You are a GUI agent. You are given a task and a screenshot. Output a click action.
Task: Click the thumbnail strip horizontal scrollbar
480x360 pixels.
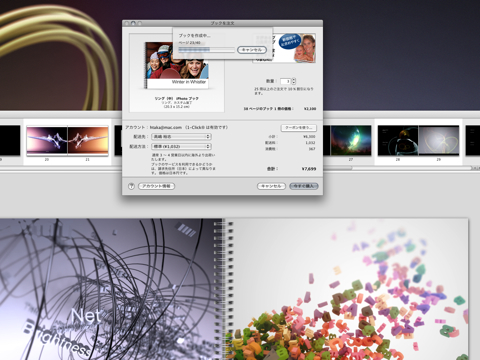click(x=398, y=168)
